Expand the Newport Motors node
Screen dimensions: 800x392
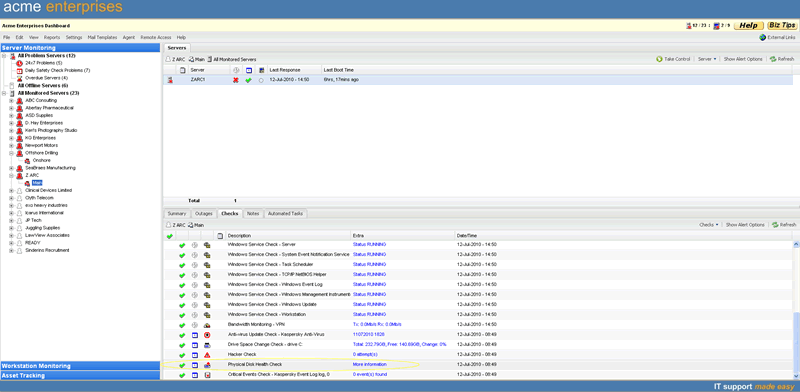coord(11,145)
